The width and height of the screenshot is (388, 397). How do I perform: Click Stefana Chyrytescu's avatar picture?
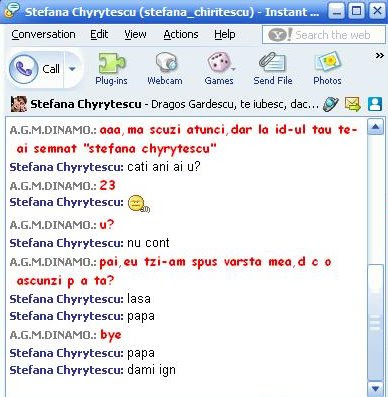[19, 104]
